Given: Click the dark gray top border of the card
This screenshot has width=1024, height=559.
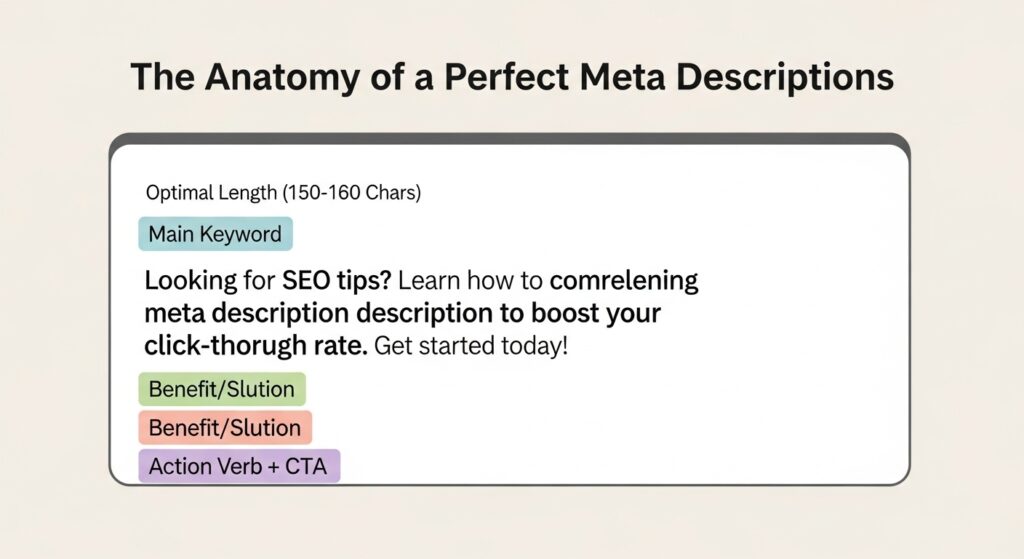Looking at the screenshot, I should coord(509,139).
